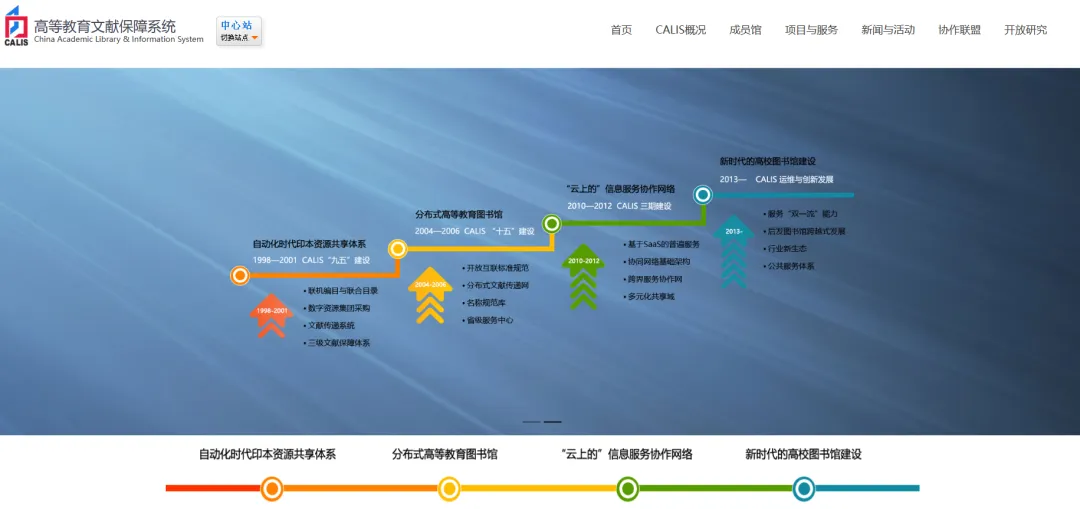1080x509 pixels.
Task: Select 分布式高等教育图书馆 heading below banner
Action: click(x=445, y=455)
